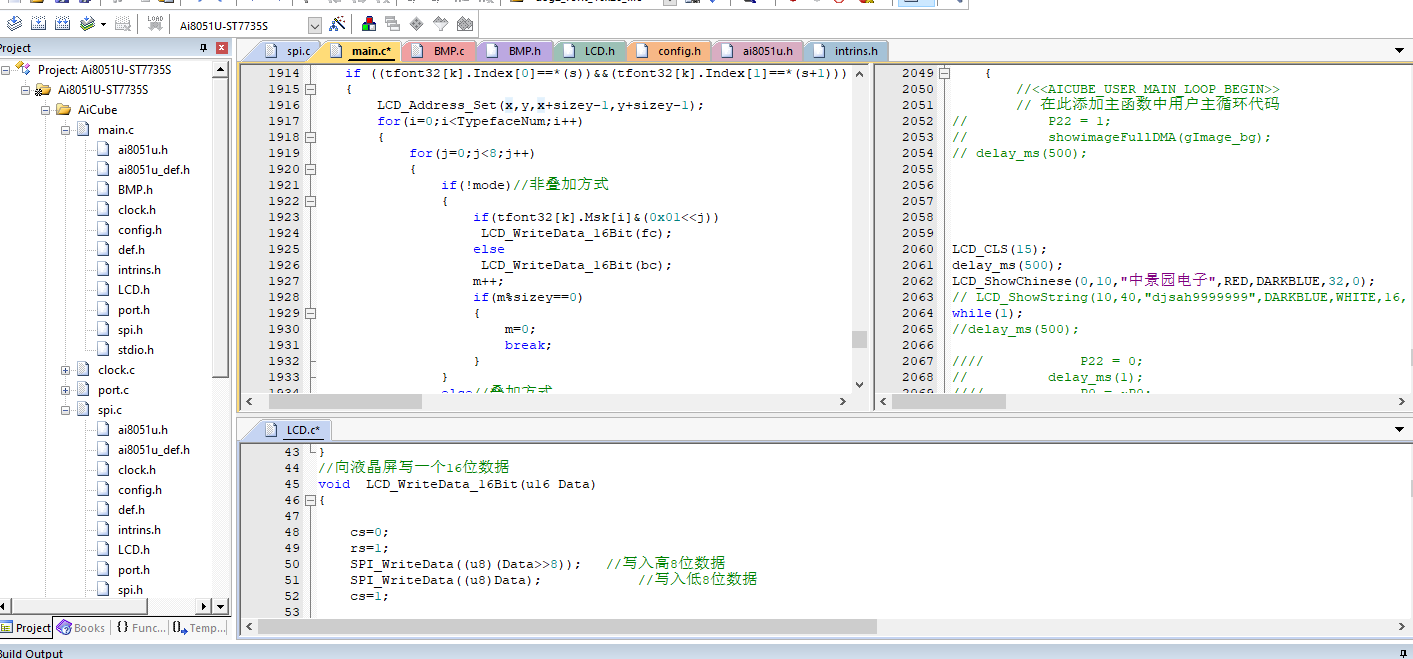Collapse code fold at line 1920
Screen dimensions: 1413x659
tap(311, 169)
